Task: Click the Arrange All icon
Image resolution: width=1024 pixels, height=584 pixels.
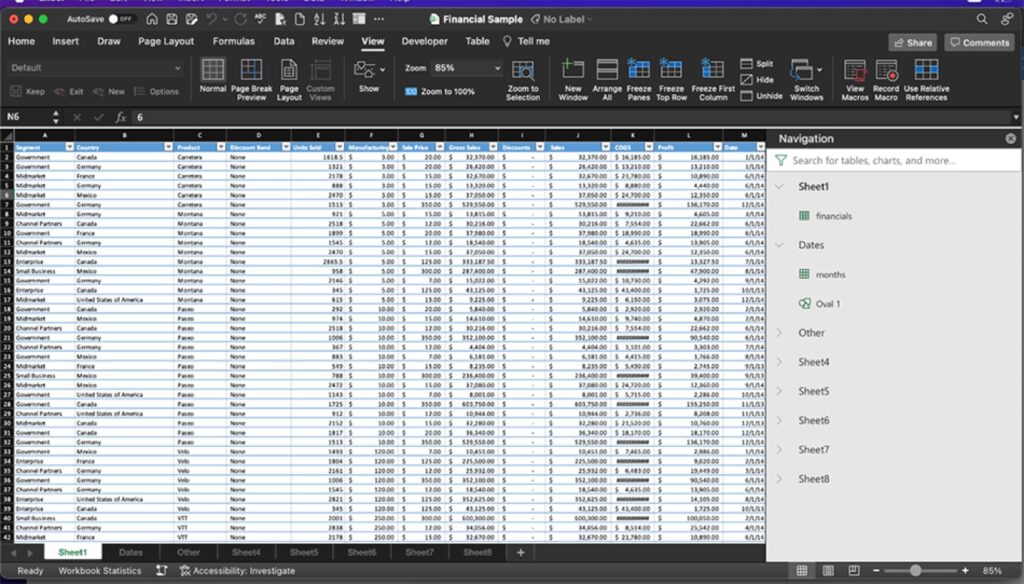Action: pyautogui.click(x=607, y=70)
